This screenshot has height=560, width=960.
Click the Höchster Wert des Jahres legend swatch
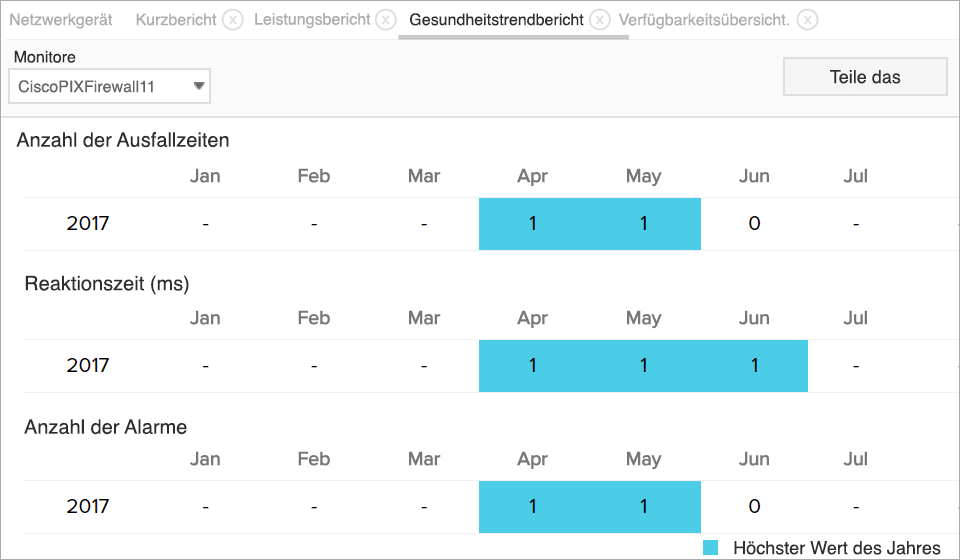[x=711, y=548]
